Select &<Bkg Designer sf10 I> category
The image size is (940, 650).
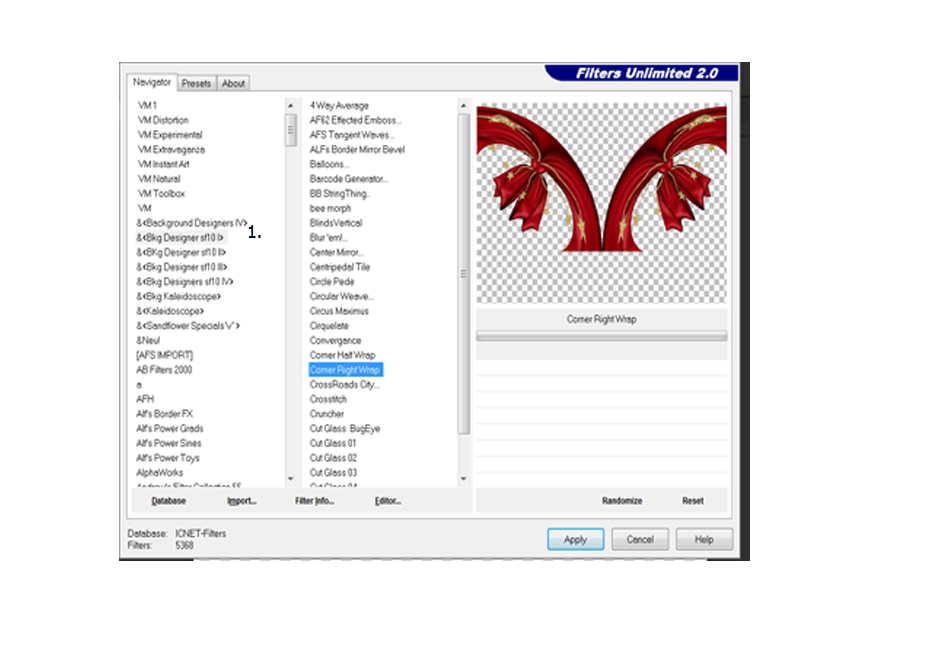tap(181, 238)
